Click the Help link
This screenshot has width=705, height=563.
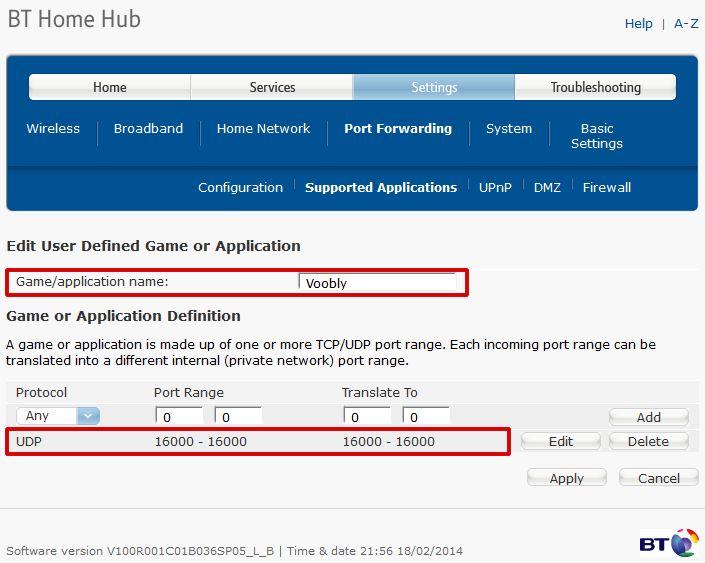638,24
